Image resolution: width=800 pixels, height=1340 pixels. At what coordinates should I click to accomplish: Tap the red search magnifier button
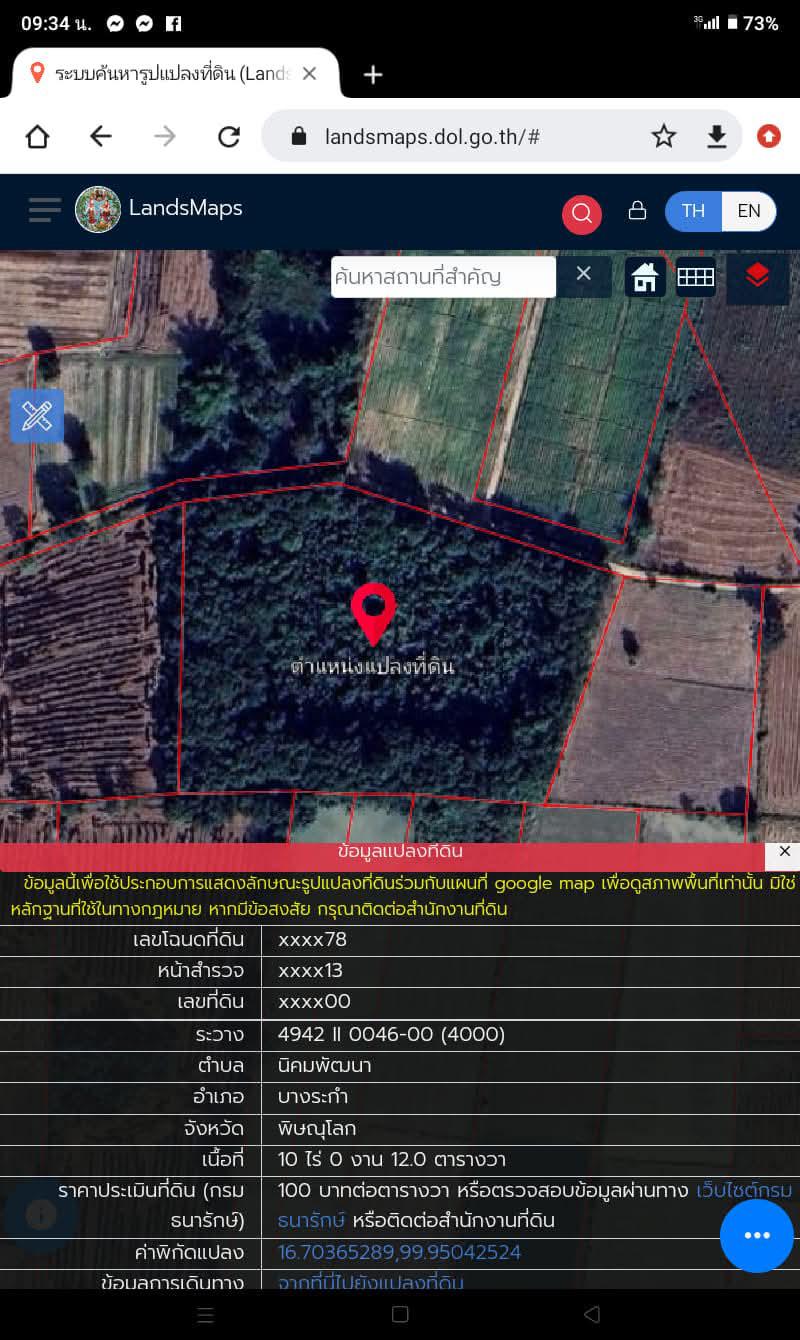(x=582, y=213)
